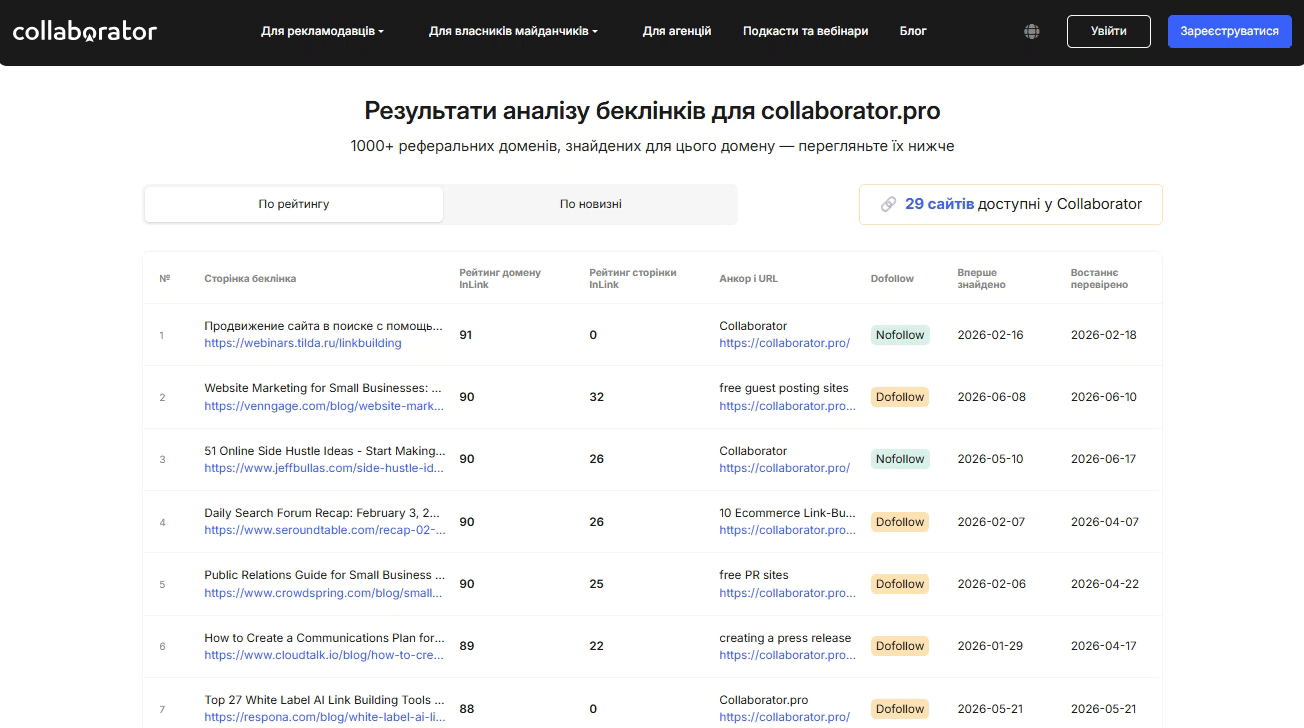Screen dimensions: 1304x728
Task: Open Подкасти та вебінари page
Action: pyautogui.click(x=805, y=31)
